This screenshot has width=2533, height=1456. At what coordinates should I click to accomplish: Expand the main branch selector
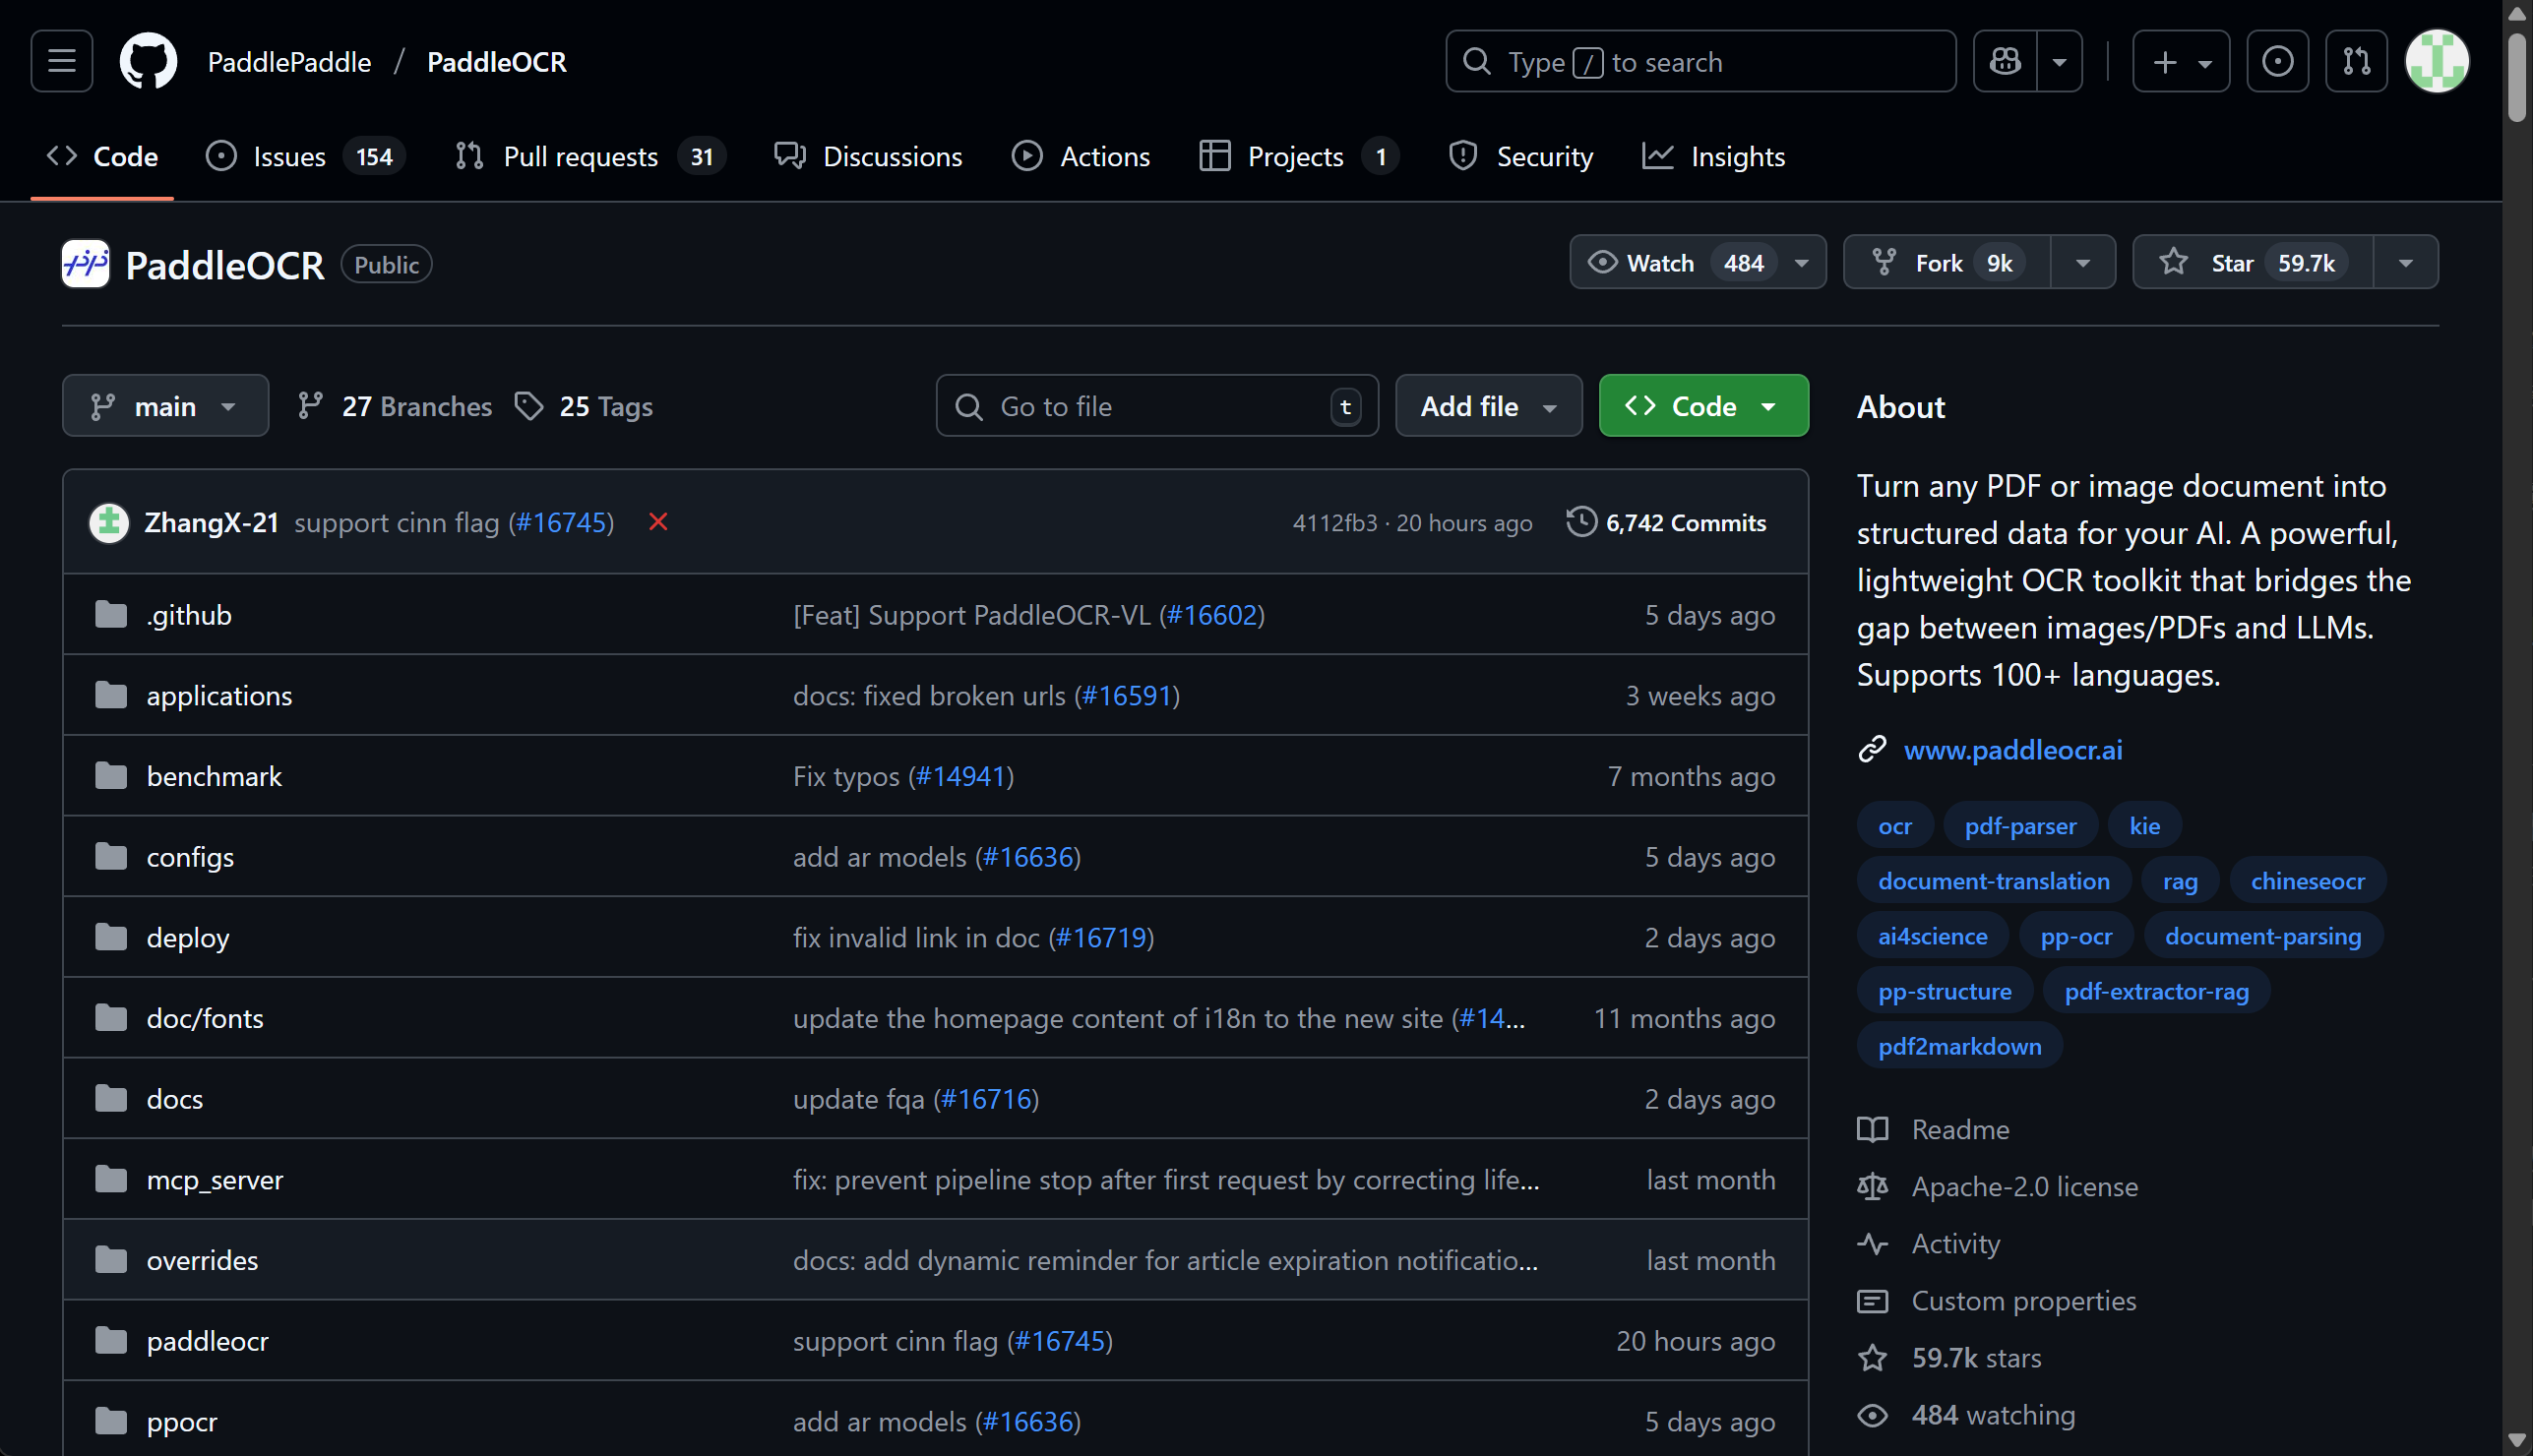pyautogui.click(x=165, y=406)
